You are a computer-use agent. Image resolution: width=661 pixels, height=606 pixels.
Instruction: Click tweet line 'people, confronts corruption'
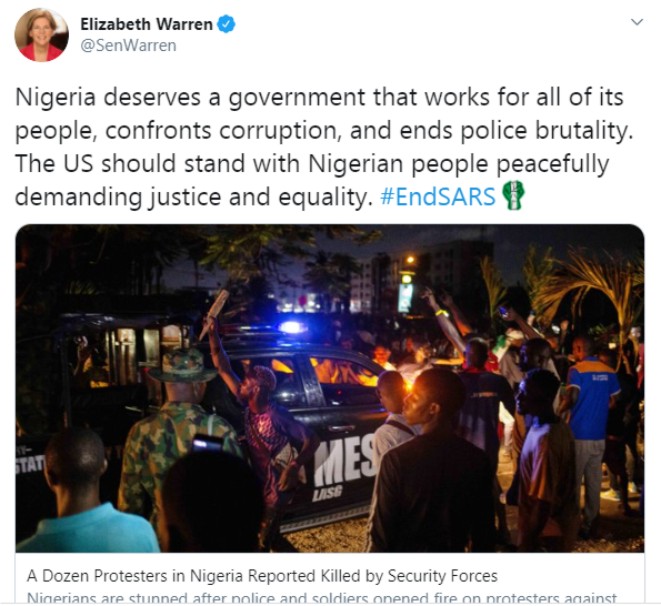pos(324,131)
